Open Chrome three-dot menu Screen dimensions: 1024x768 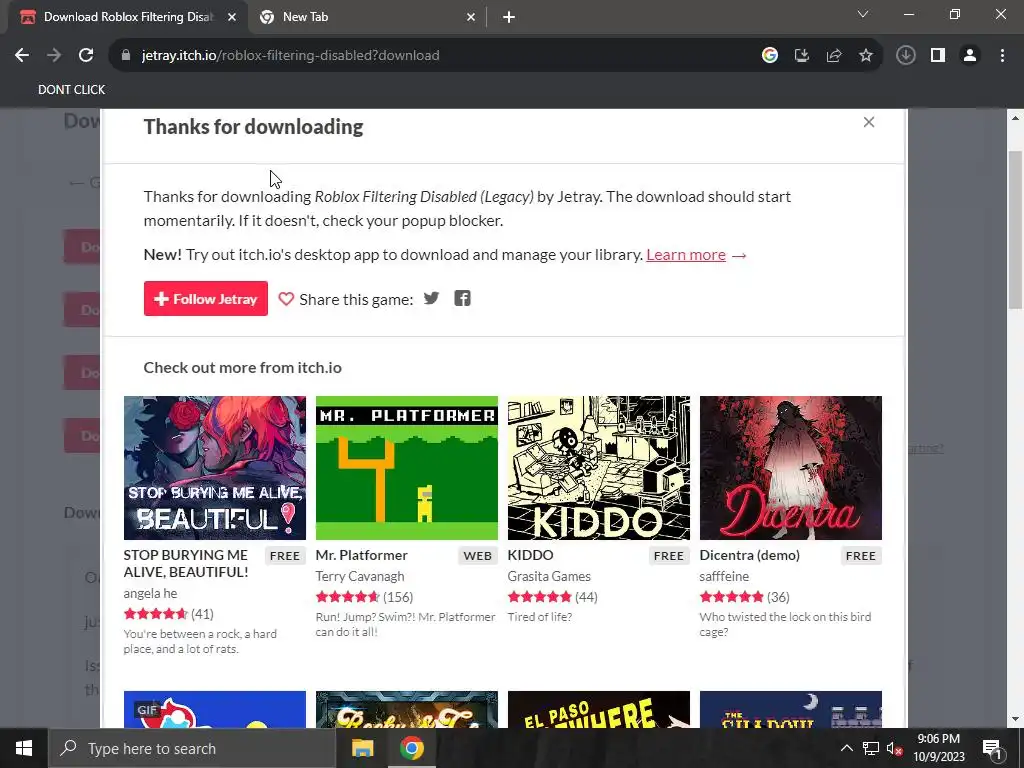(x=1002, y=56)
